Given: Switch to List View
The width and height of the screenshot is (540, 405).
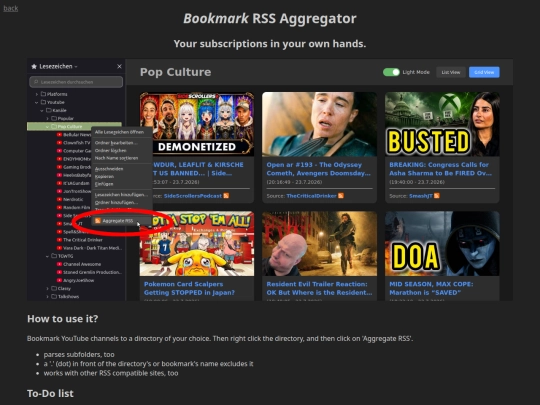Looking at the screenshot, I should (x=451, y=72).
